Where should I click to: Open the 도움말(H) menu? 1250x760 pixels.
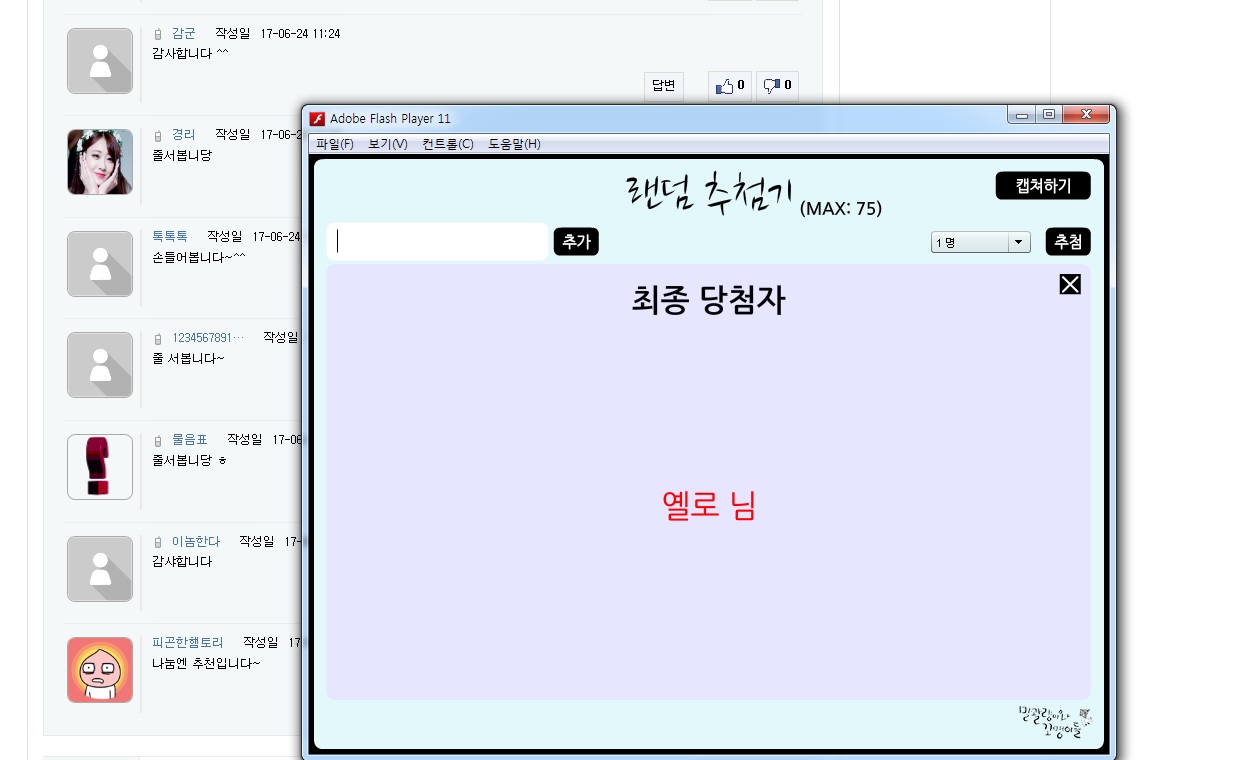[x=514, y=144]
